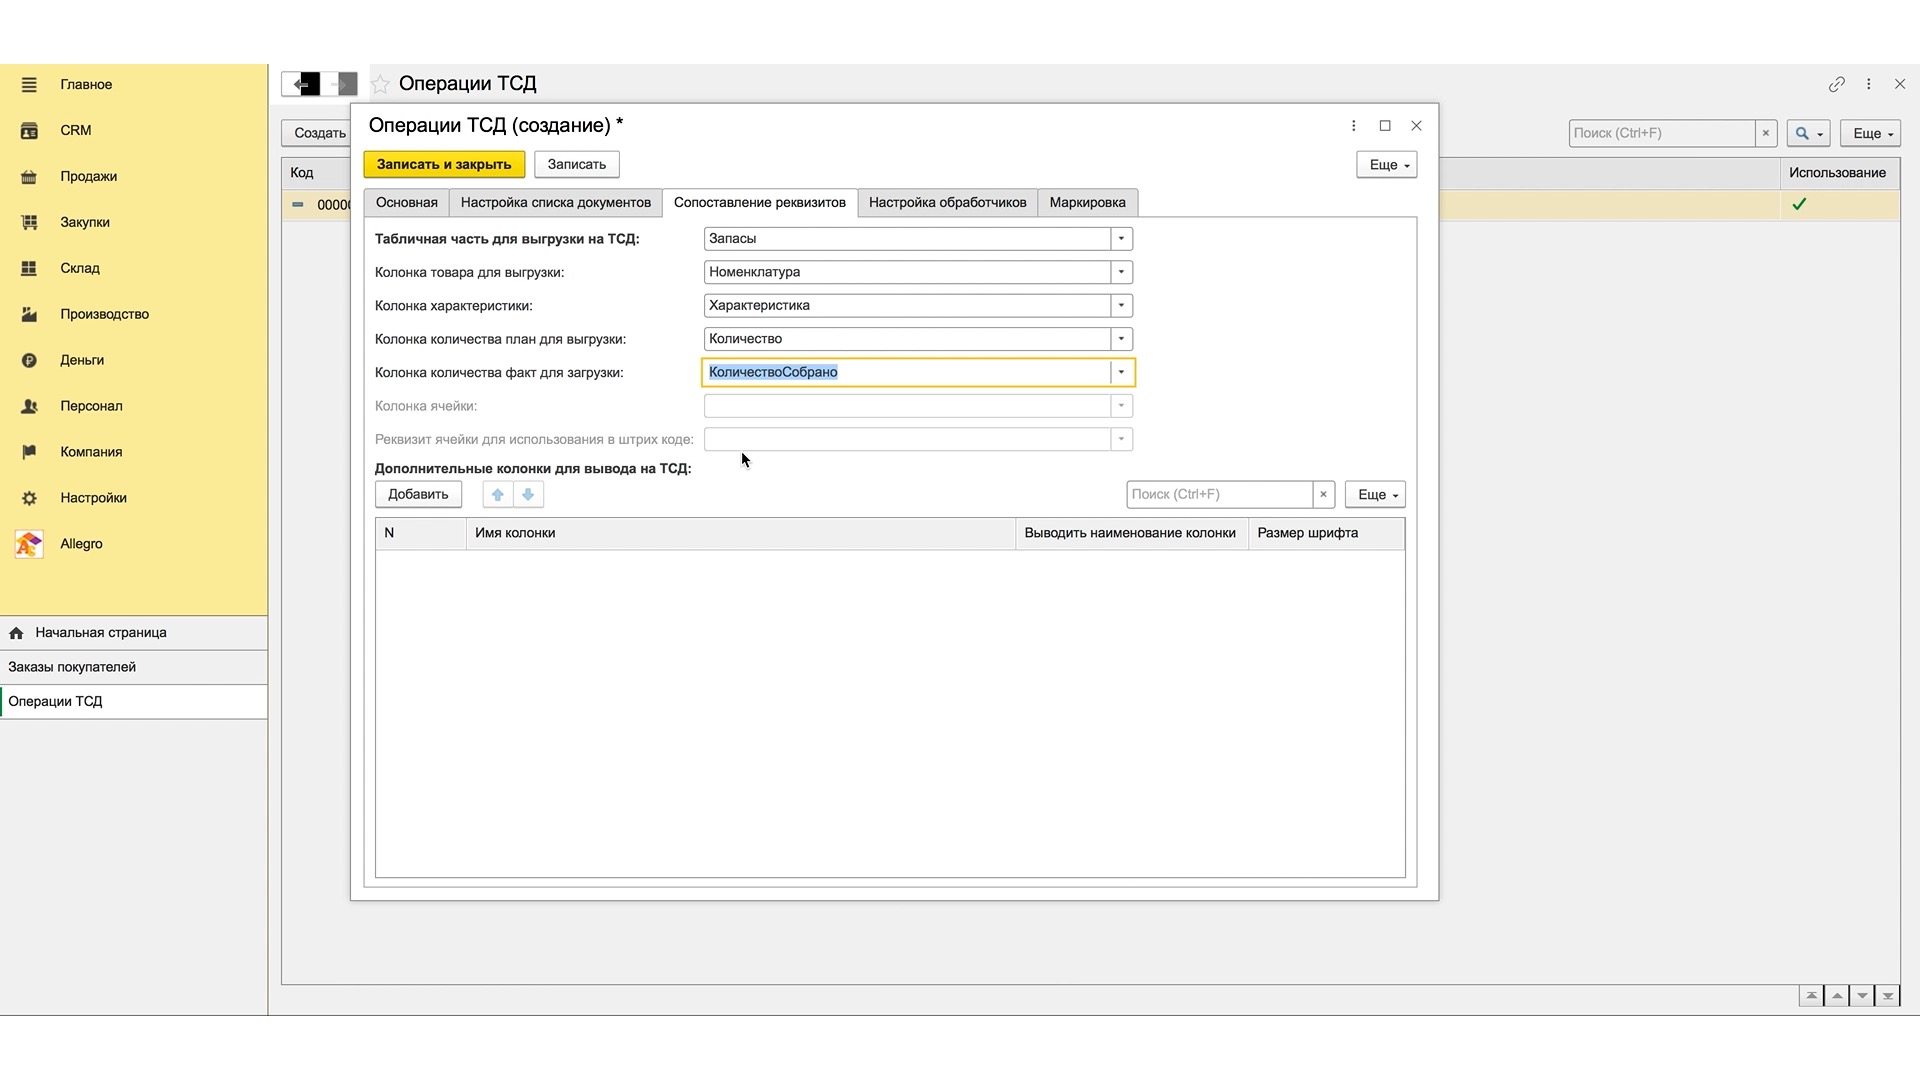Open Персонал section
This screenshot has width=1920, height=1080.
91,406
